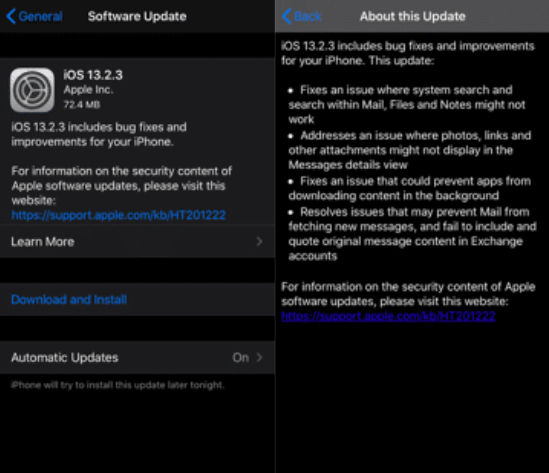The image size is (549, 473).
Task: Tap the 'install this update later tonight' note
Action: point(117,385)
